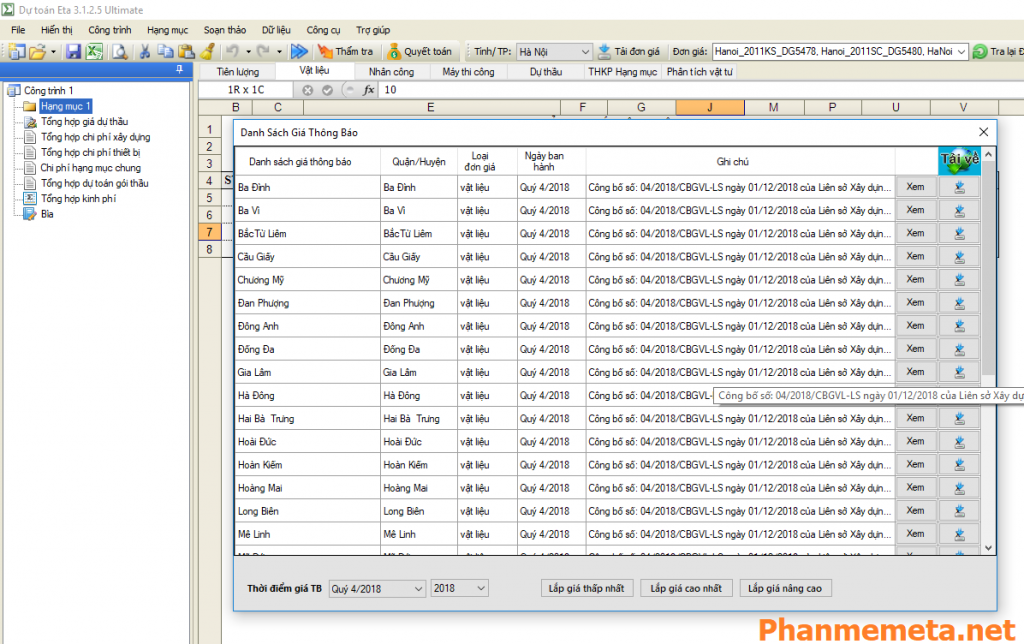Click the Excel export icon in toolbar
Viewport: 1024px width, 644px height.
tap(94, 51)
